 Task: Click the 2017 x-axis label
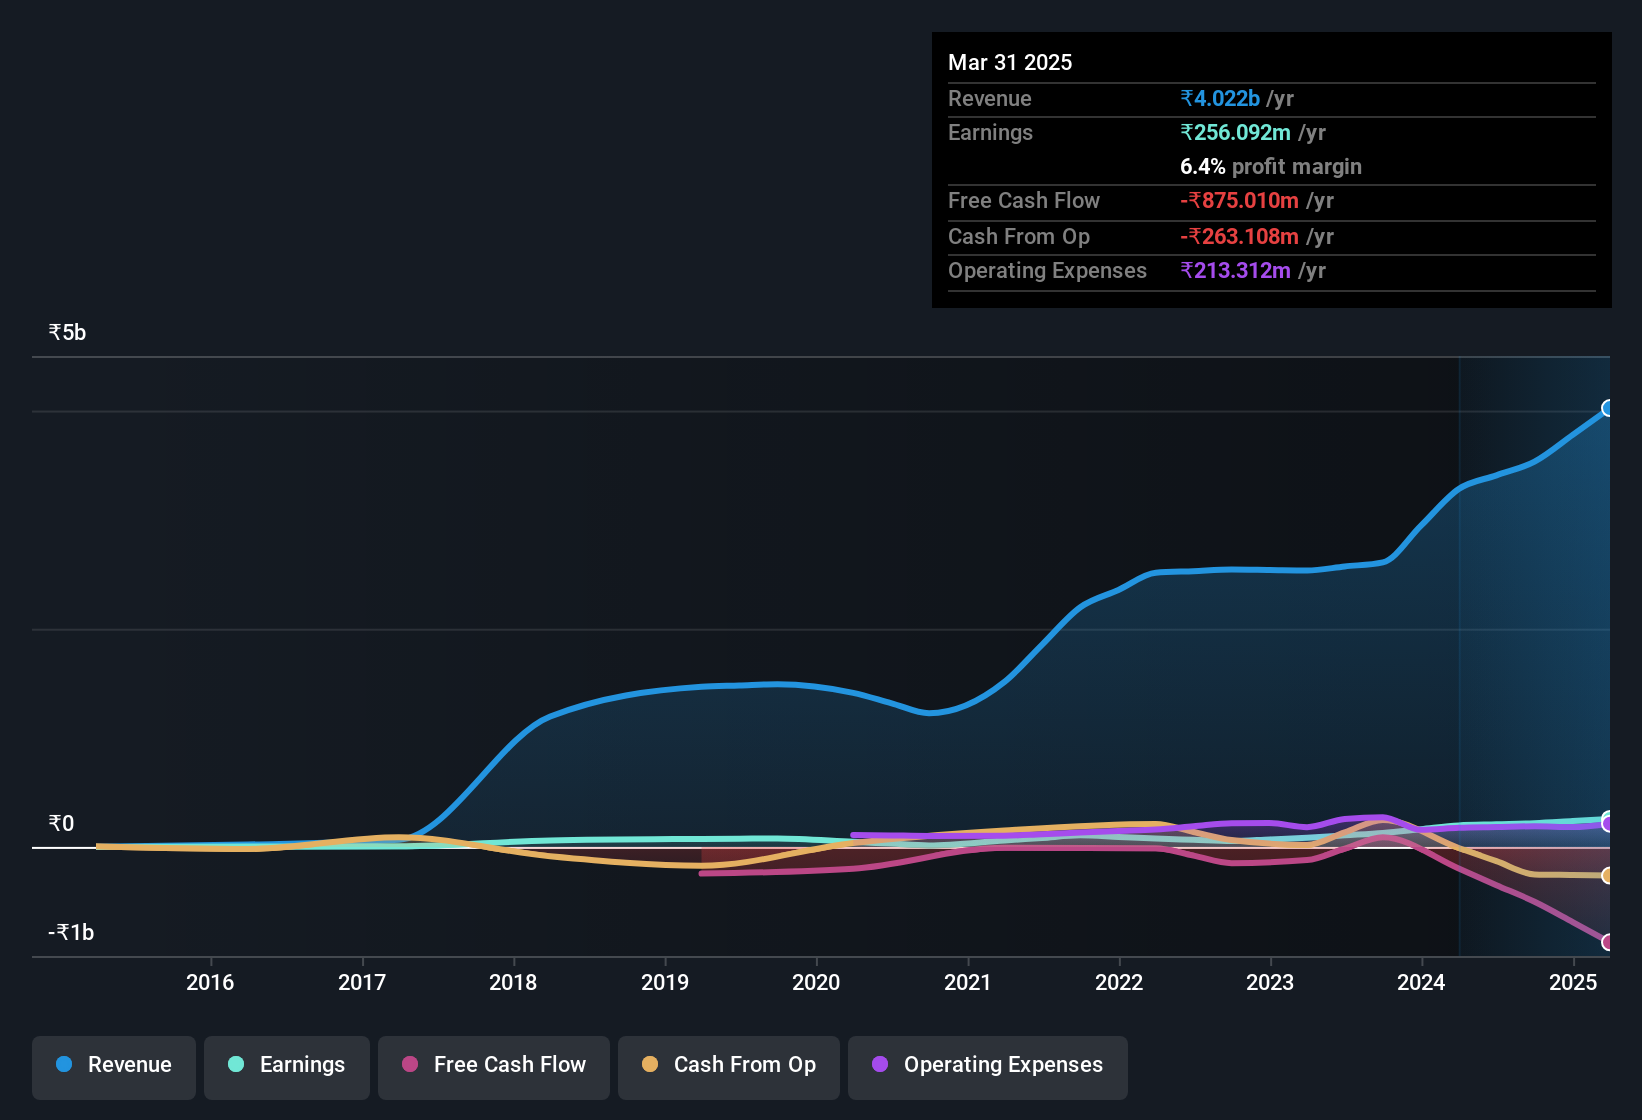(x=362, y=982)
